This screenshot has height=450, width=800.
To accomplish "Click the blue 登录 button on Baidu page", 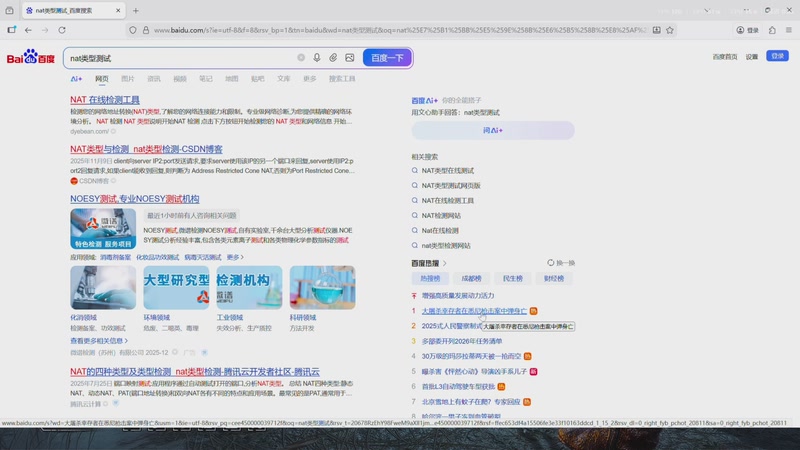I will click(777, 56).
